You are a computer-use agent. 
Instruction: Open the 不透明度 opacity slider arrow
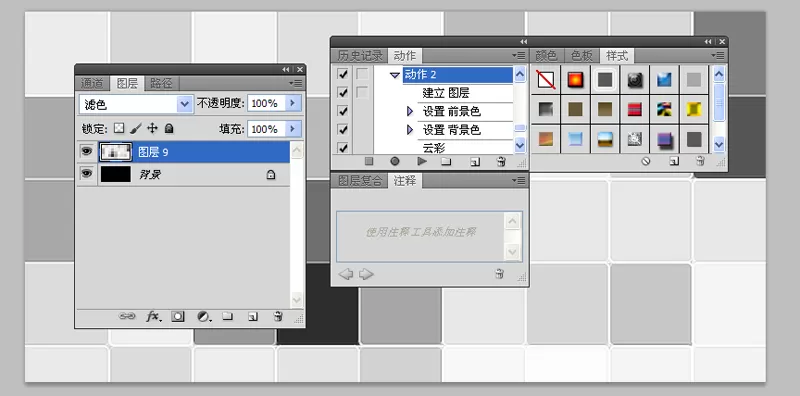click(292, 103)
